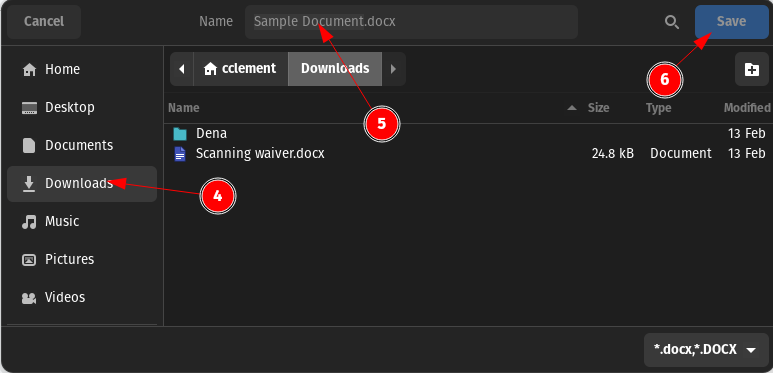Screen dimensions: 773x373
Task: Click the Save button
Action: click(732, 22)
